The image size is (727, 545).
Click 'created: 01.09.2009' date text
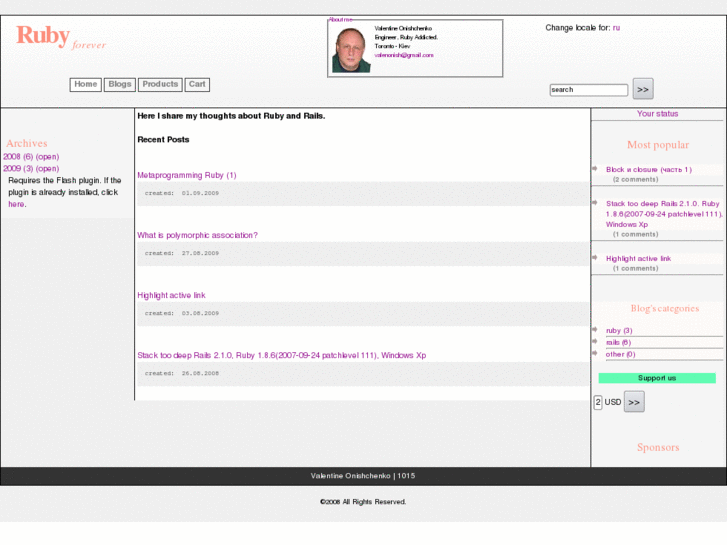coord(182,193)
